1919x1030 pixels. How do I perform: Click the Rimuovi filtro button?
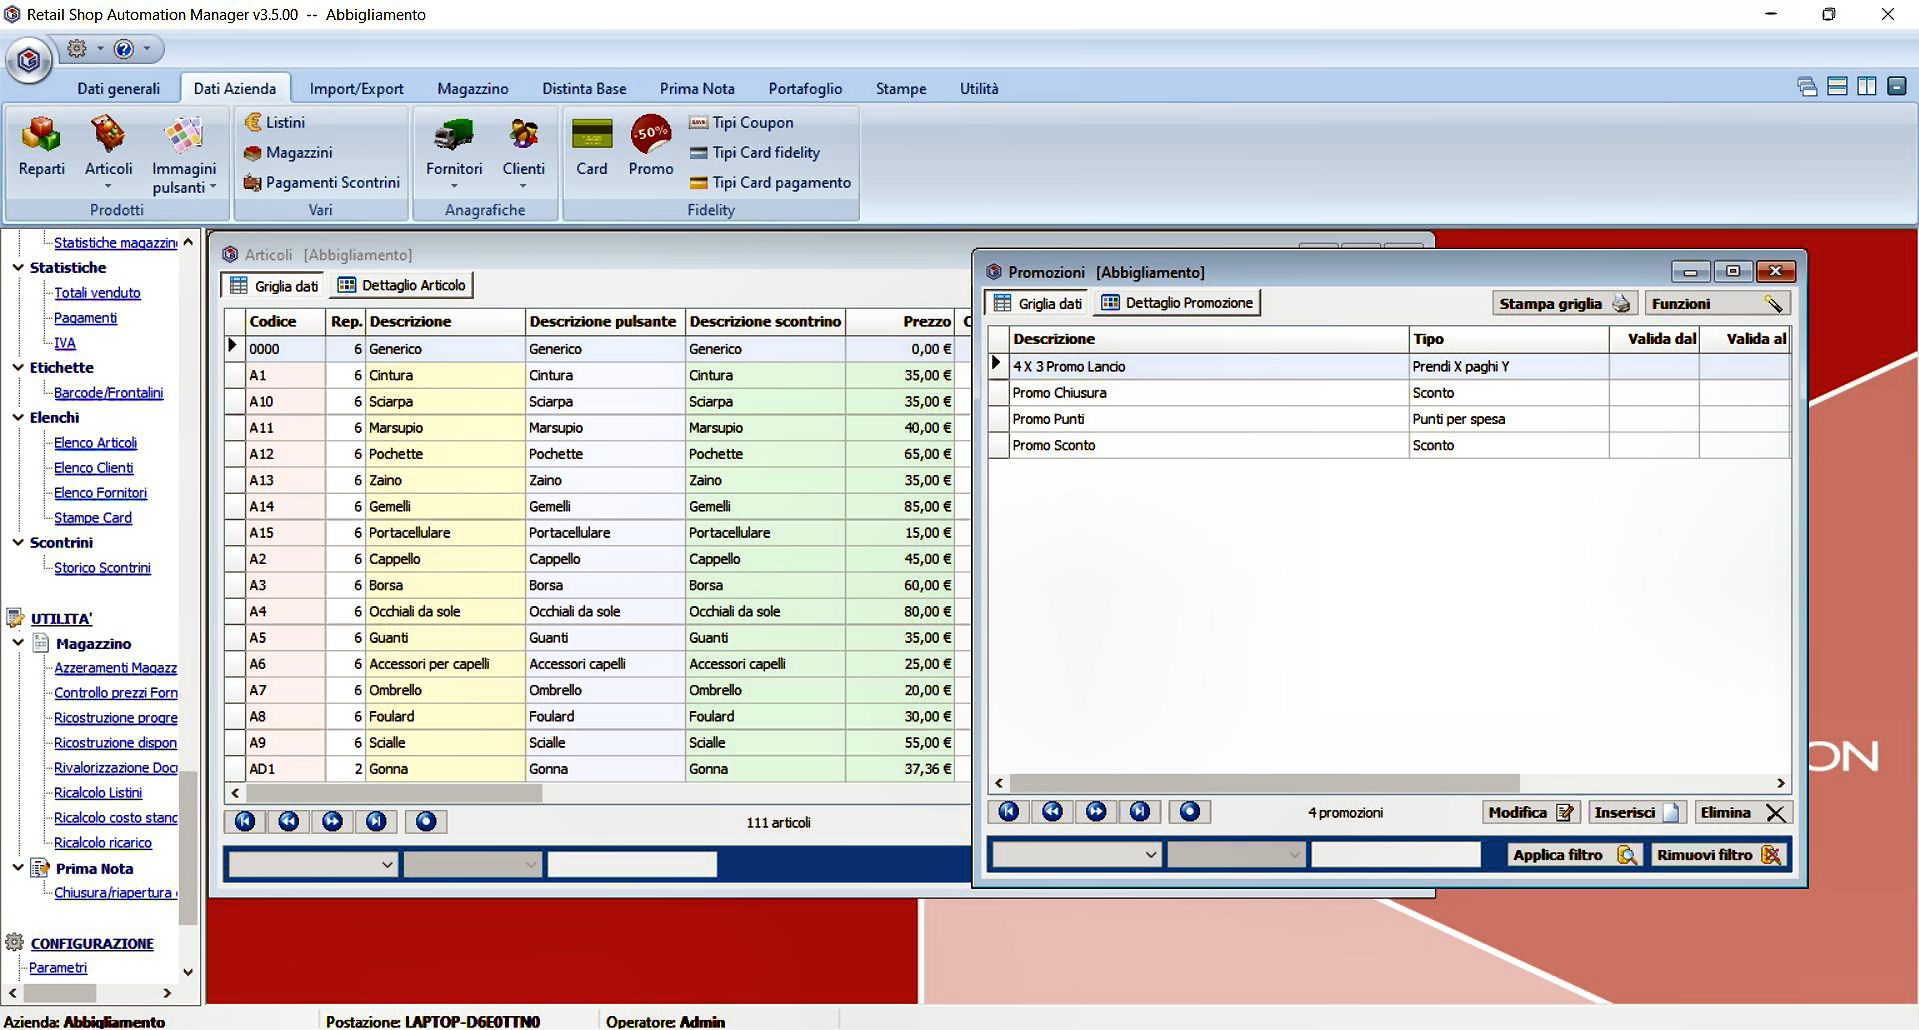point(1718,855)
